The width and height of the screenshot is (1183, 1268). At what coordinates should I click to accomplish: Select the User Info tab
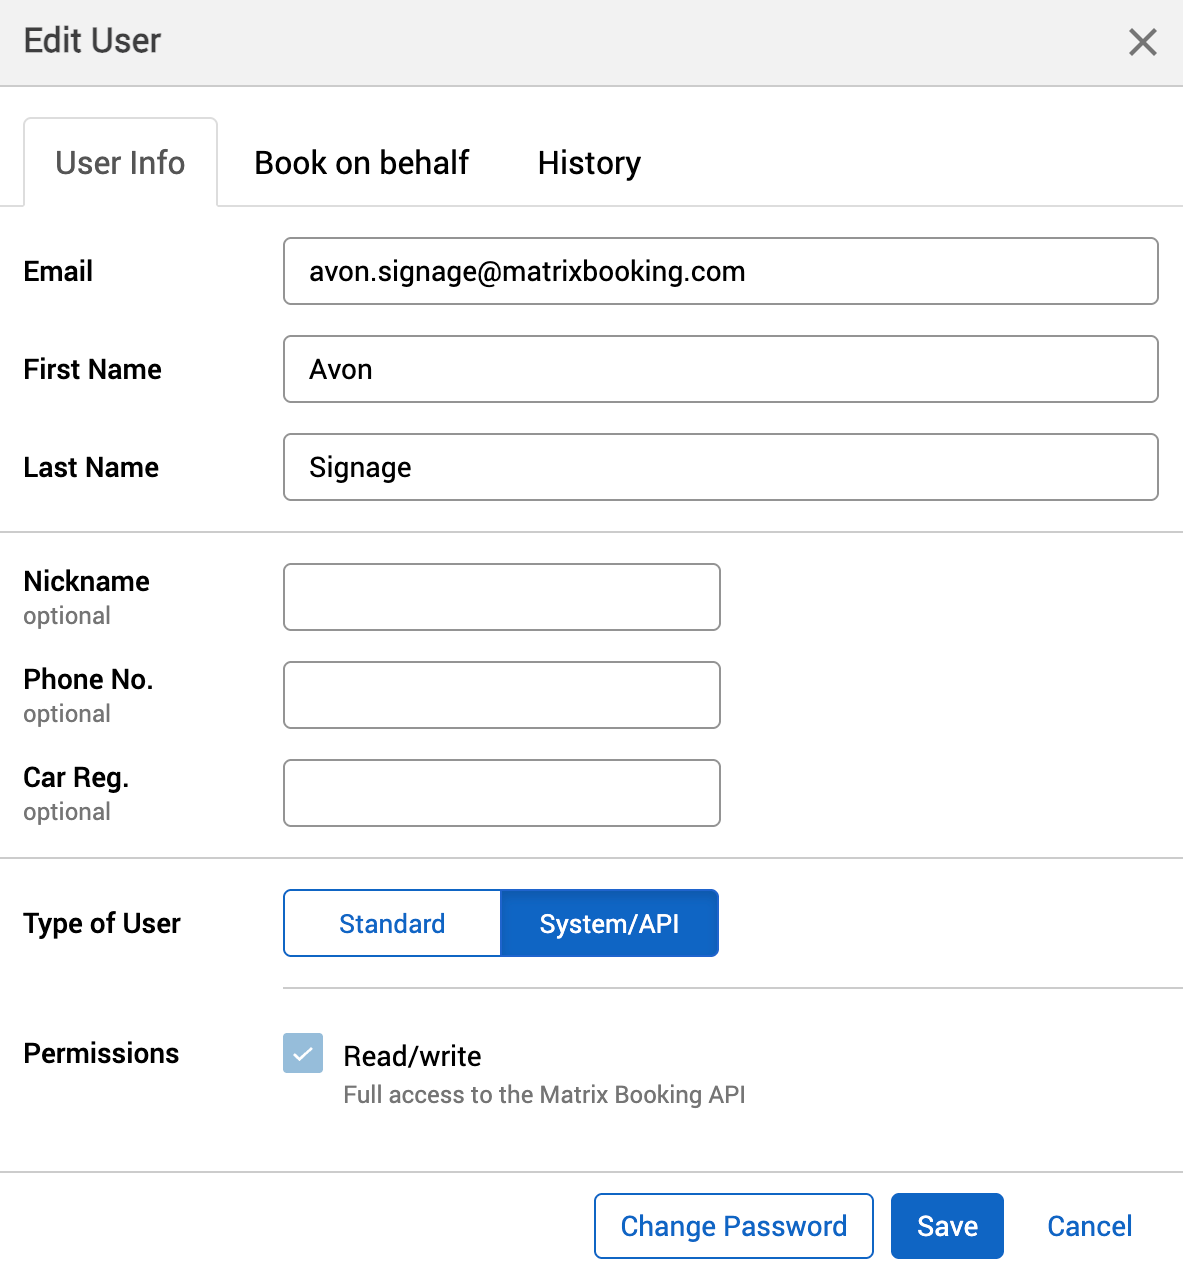120,162
